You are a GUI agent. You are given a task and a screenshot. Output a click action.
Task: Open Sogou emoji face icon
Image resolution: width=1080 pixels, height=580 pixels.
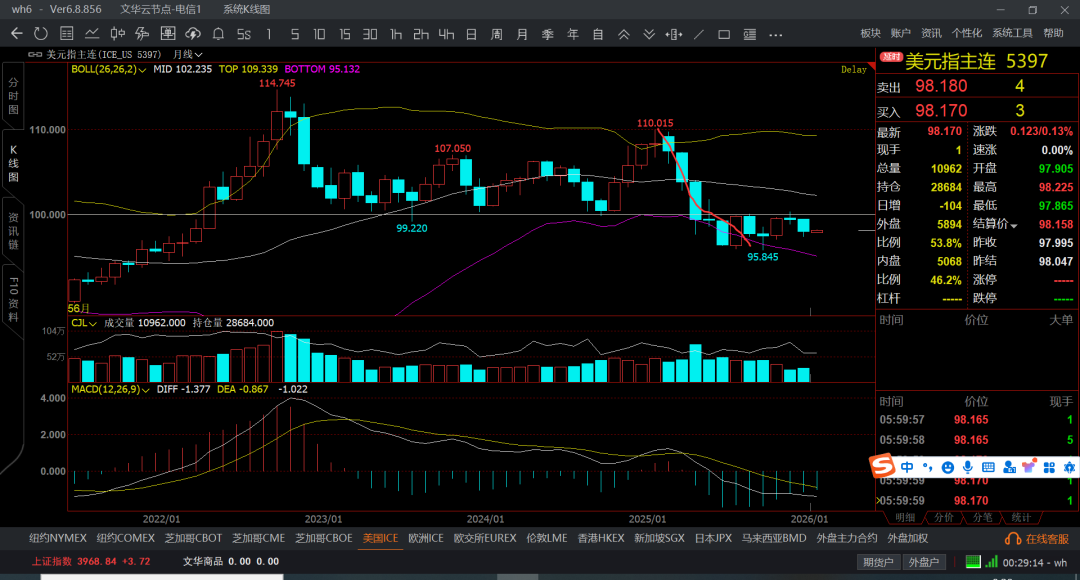(948, 467)
